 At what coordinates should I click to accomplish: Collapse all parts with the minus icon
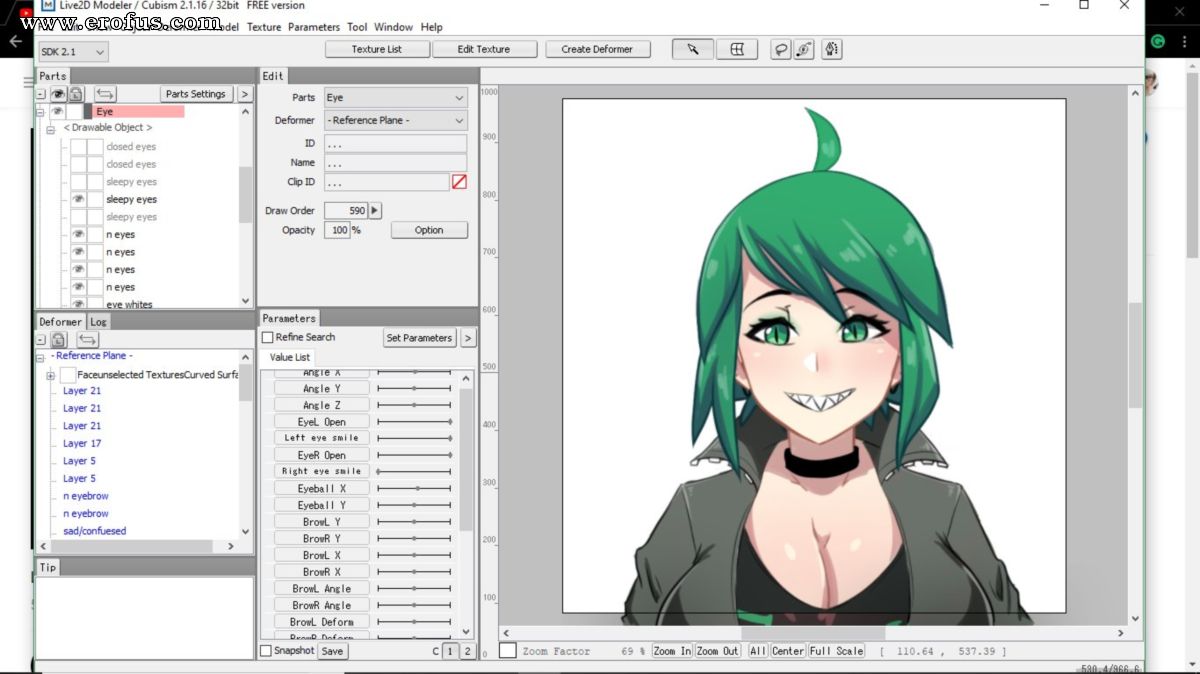[x=41, y=94]
